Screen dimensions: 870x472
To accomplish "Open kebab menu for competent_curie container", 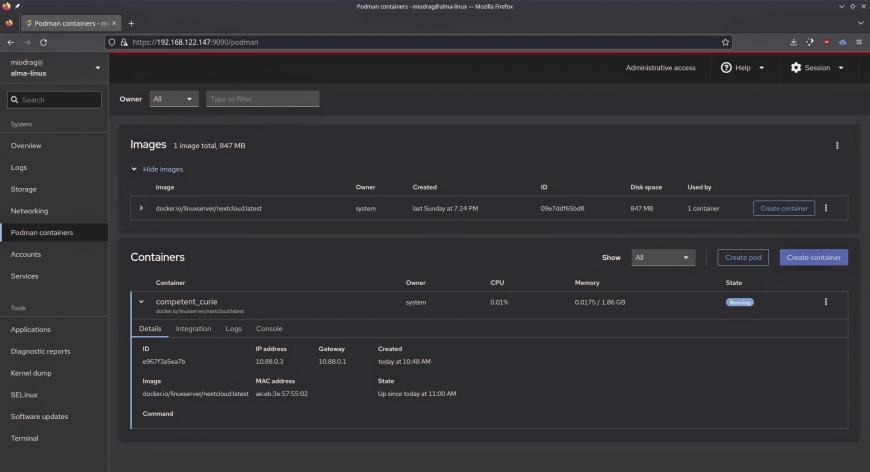I will 826,302.
